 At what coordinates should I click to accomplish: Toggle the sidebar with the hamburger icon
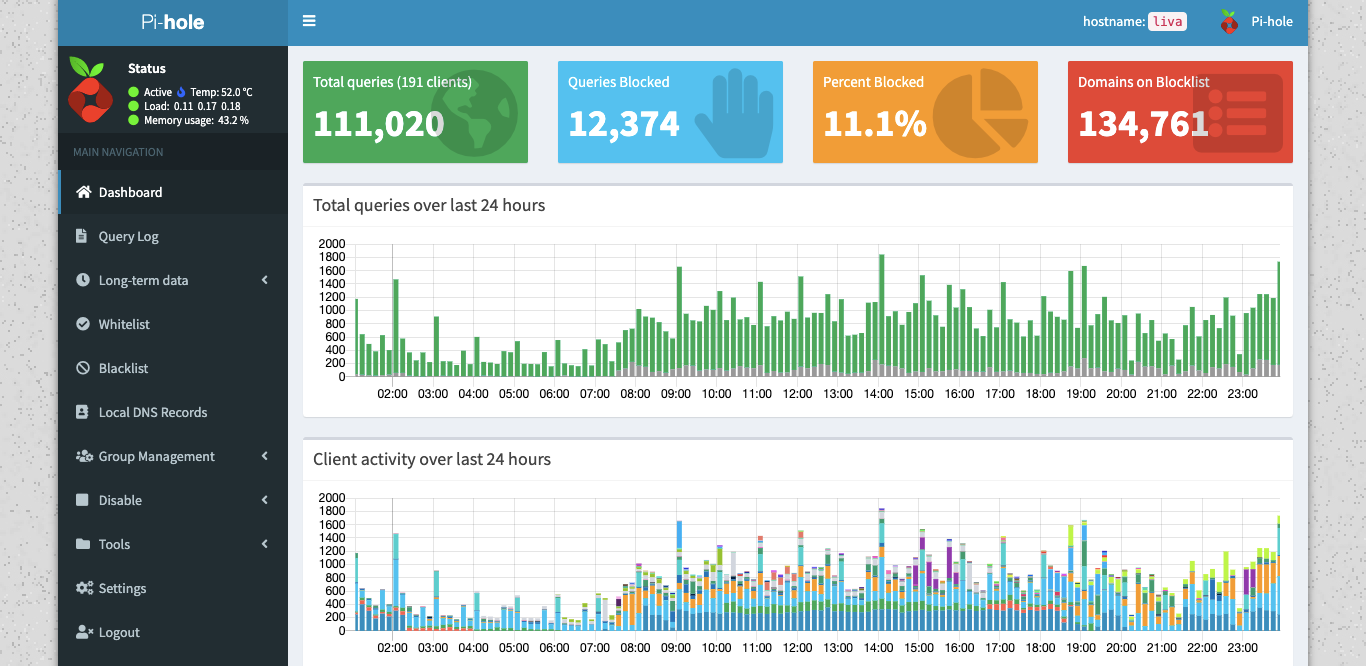click(309, 21)
